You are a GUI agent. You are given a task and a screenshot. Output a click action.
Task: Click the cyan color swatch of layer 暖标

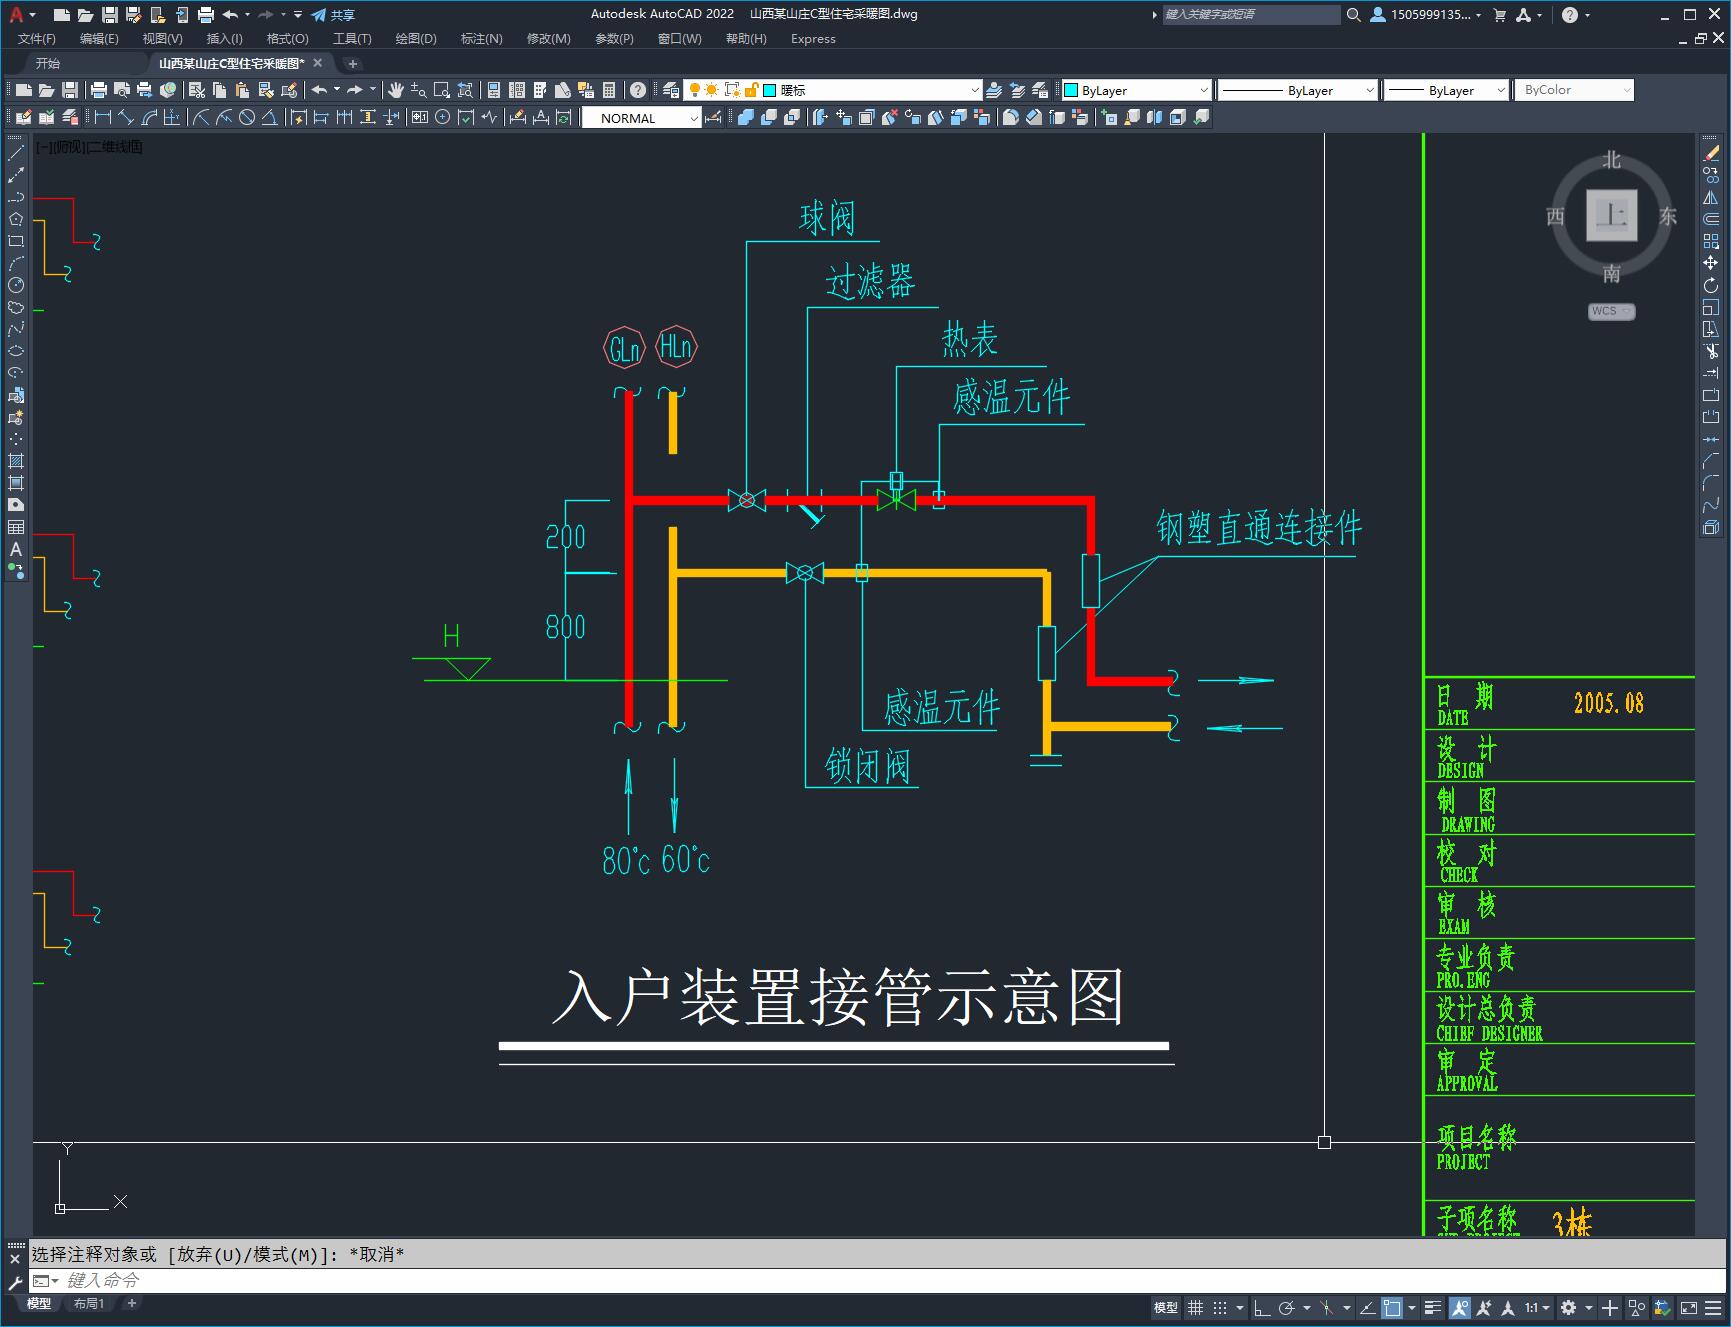pos(770,90)
